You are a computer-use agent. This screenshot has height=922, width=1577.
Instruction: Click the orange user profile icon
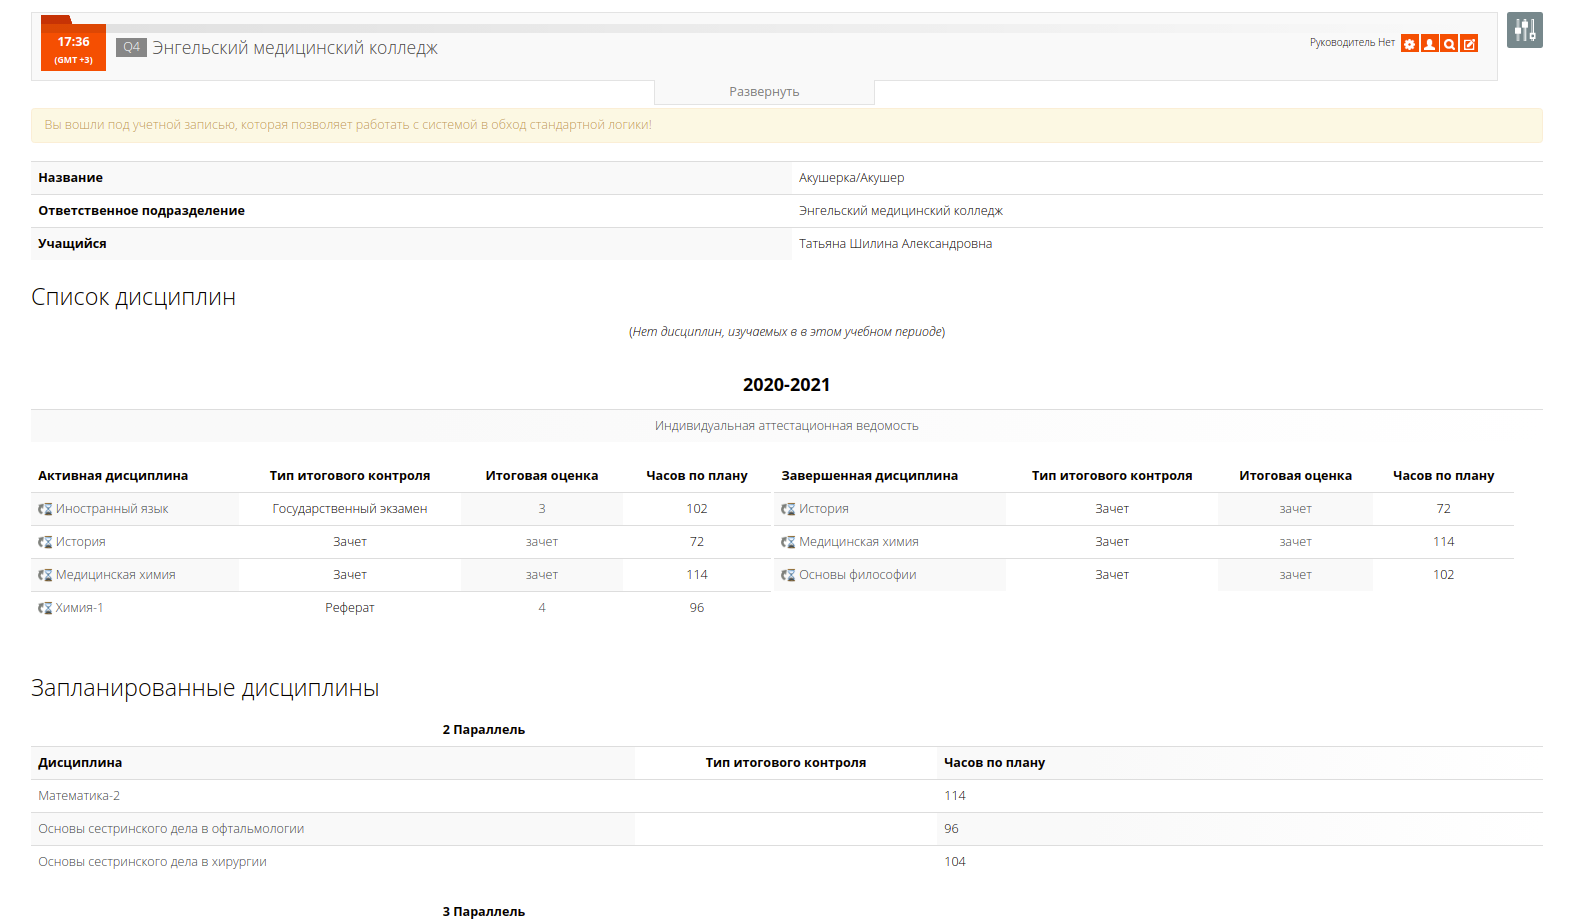click(1429, 44)
